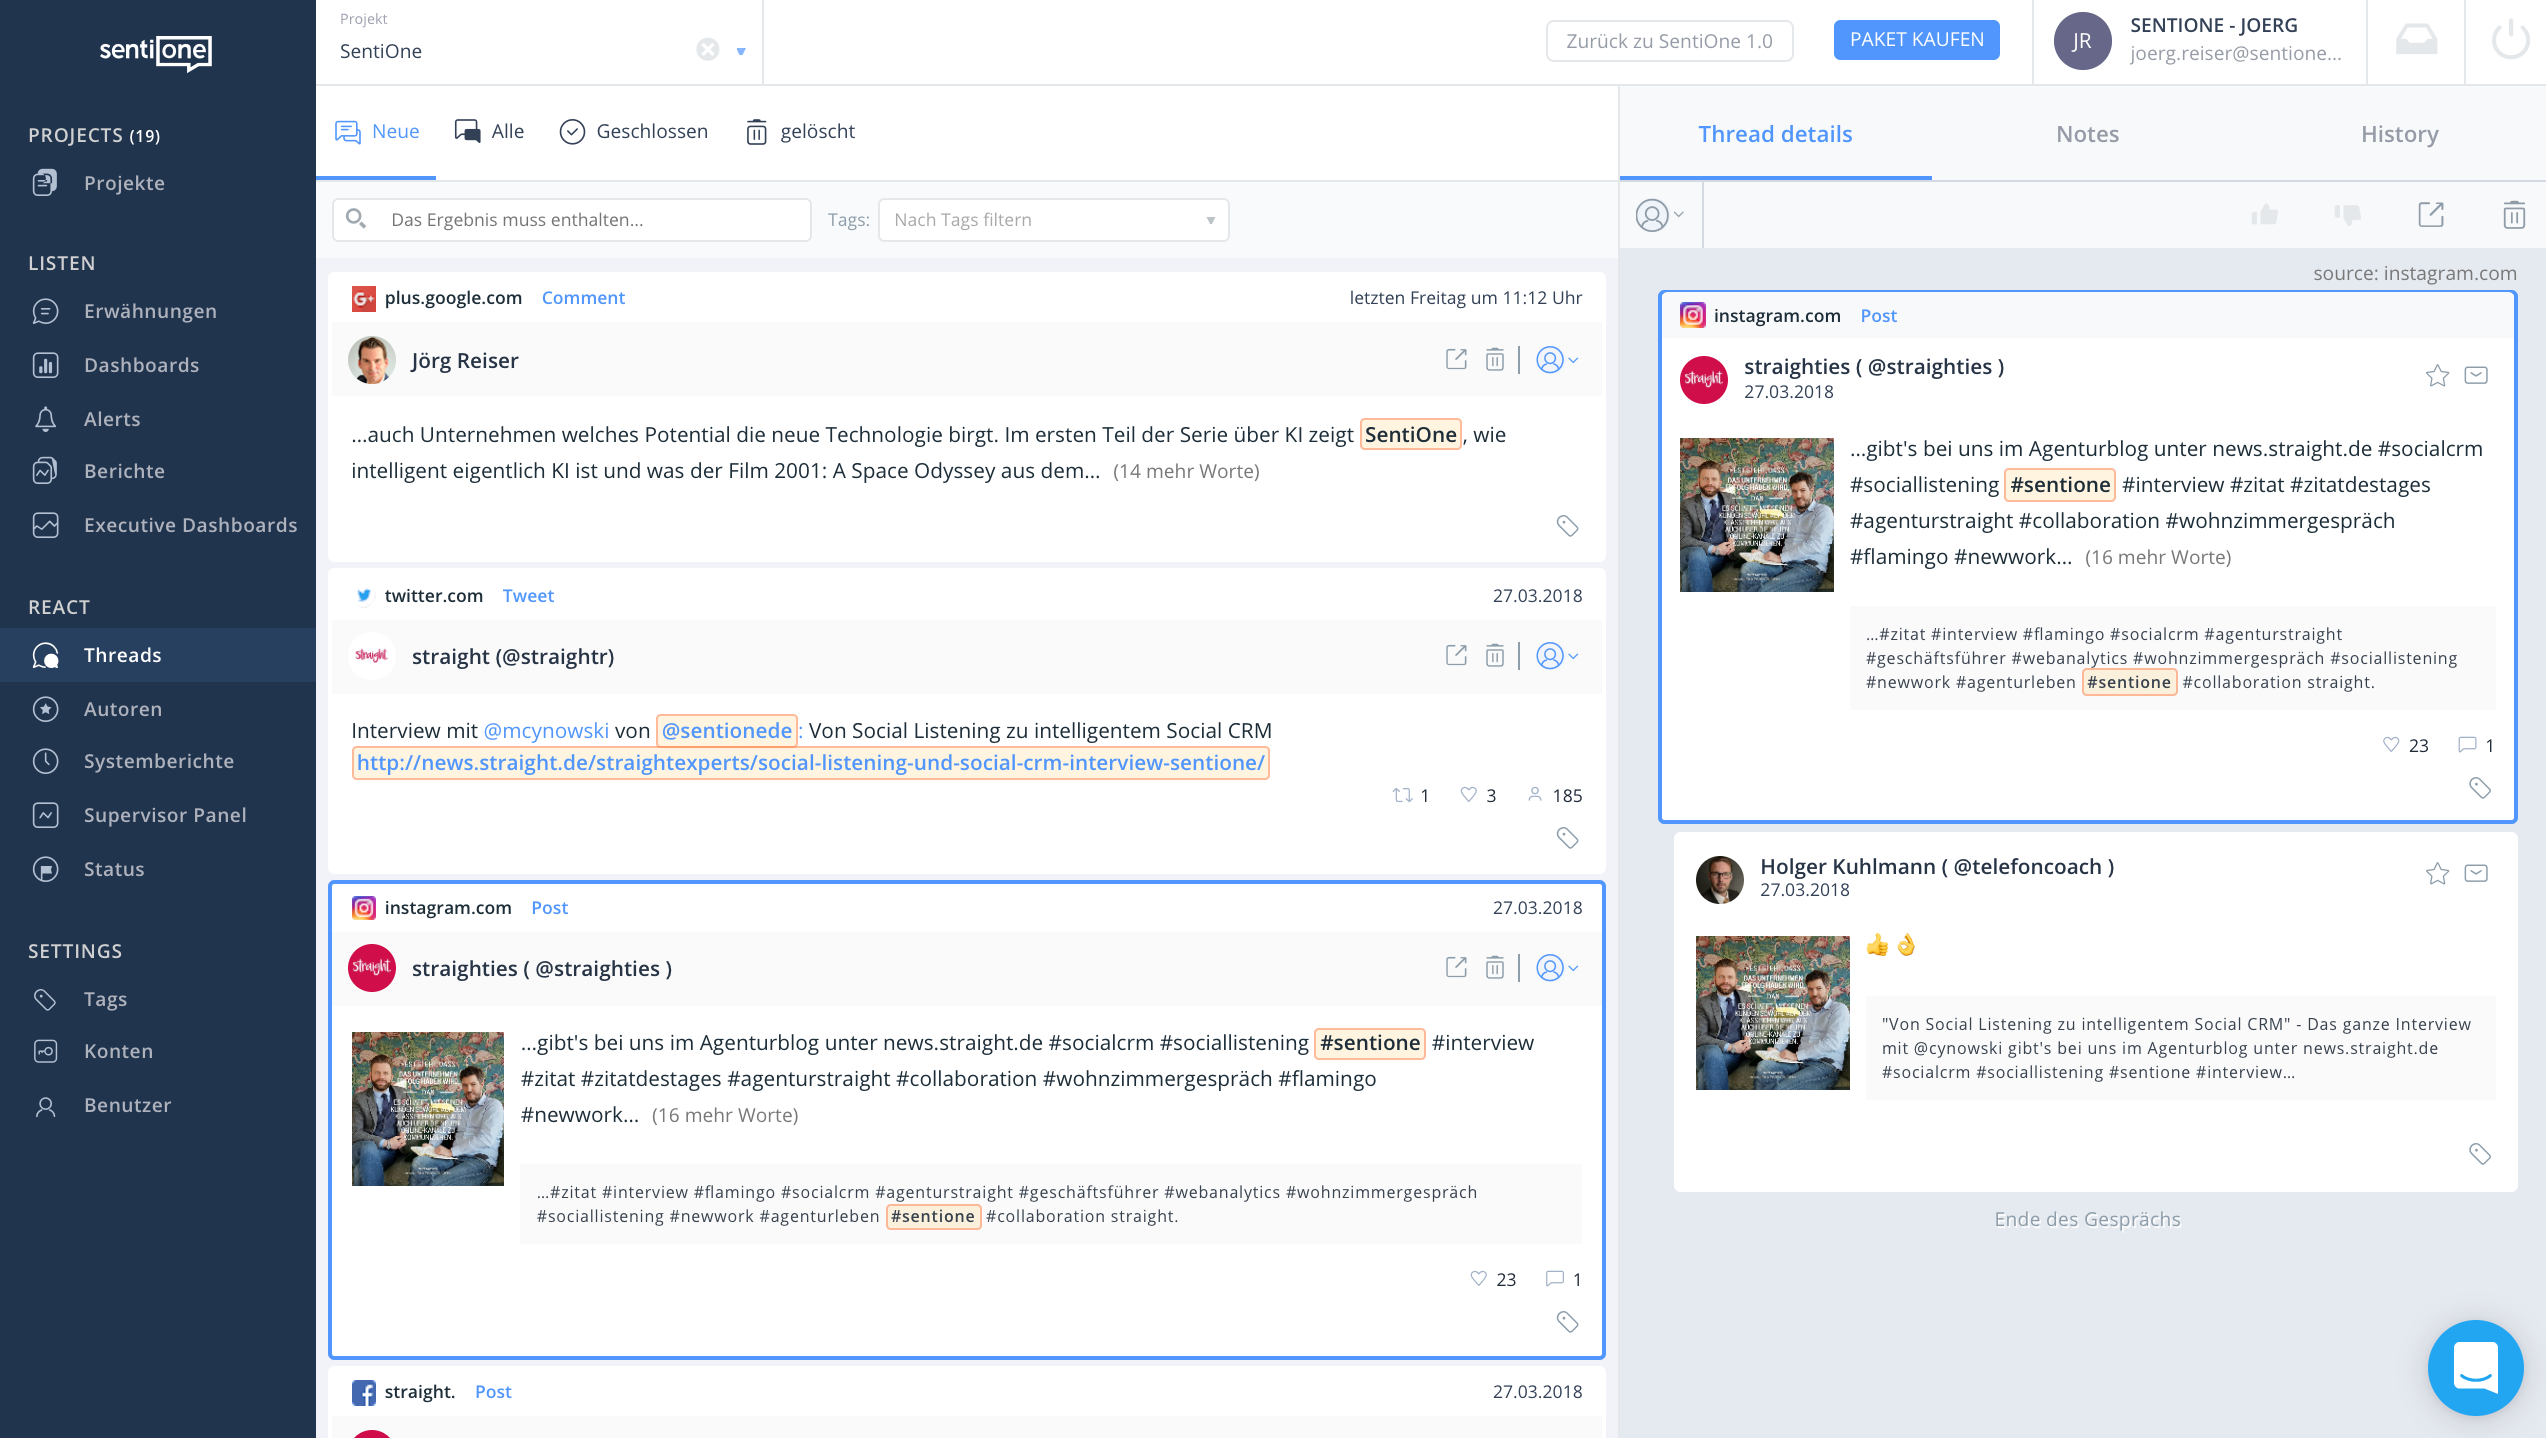
Task: Click trash icon on straight (@straightr) tweet
Action: click(x=1494, y=656)
